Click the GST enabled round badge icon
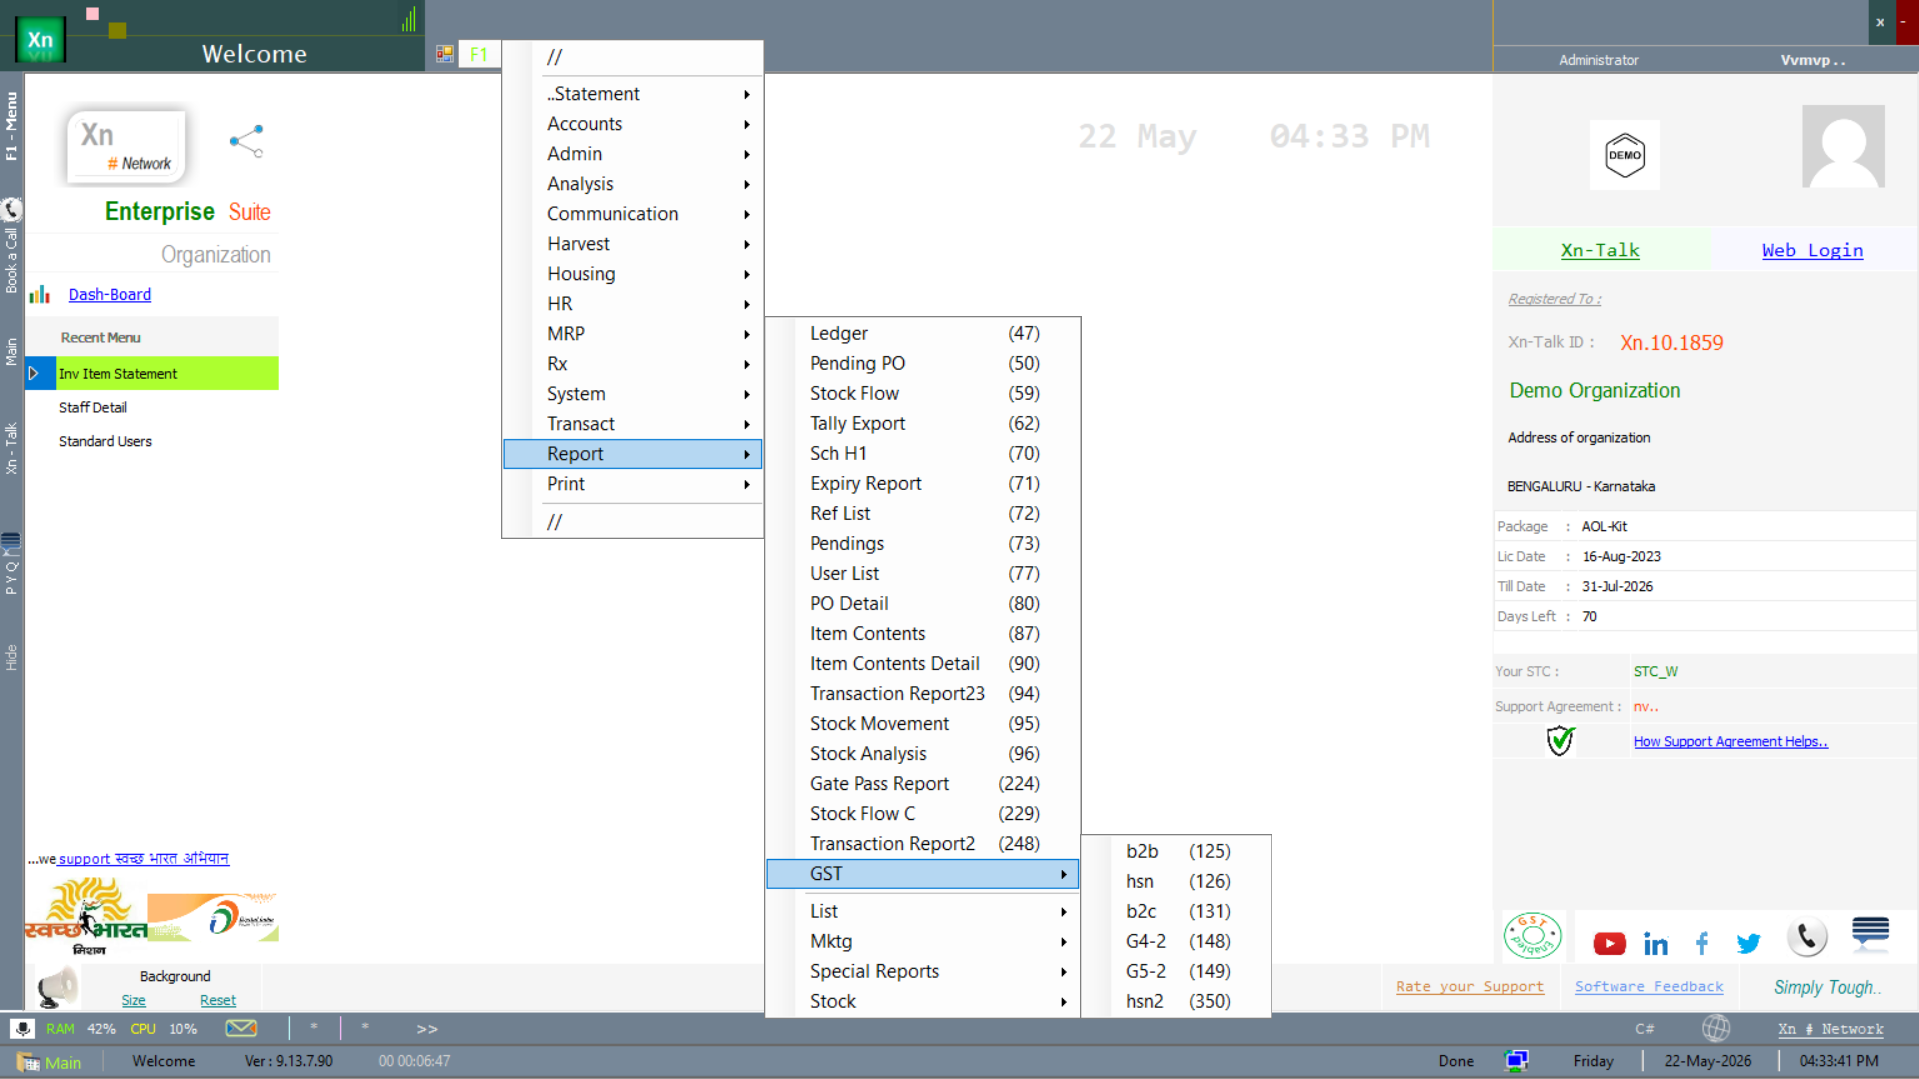 (x=1532, y=936)
